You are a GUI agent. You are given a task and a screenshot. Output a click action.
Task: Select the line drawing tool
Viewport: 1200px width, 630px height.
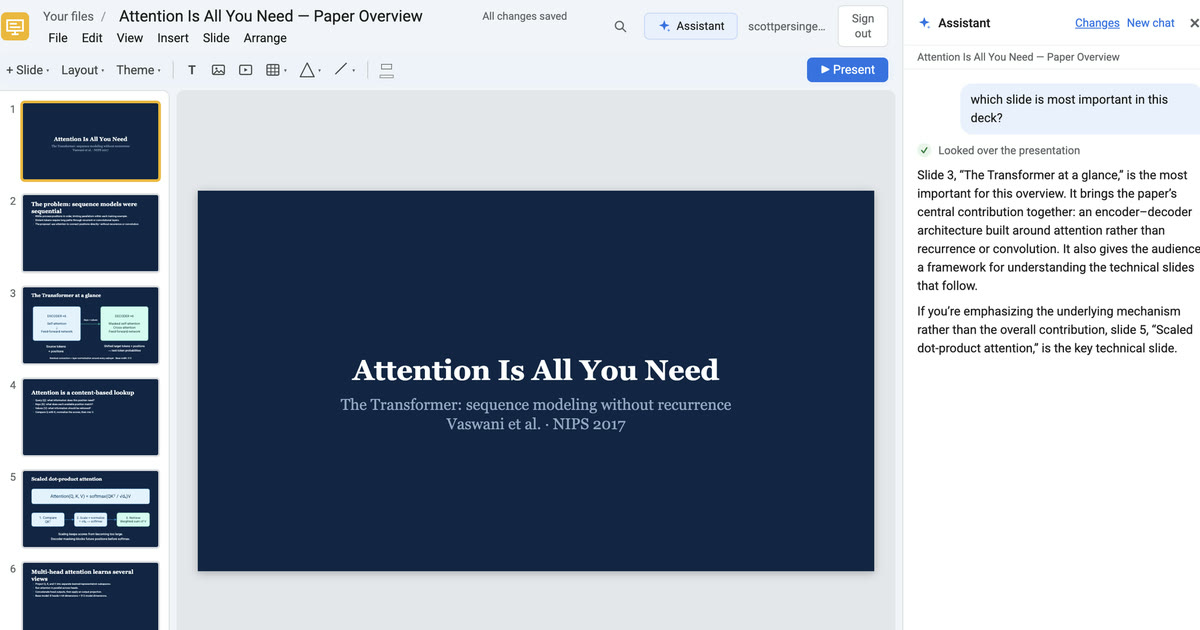(341, 70)
